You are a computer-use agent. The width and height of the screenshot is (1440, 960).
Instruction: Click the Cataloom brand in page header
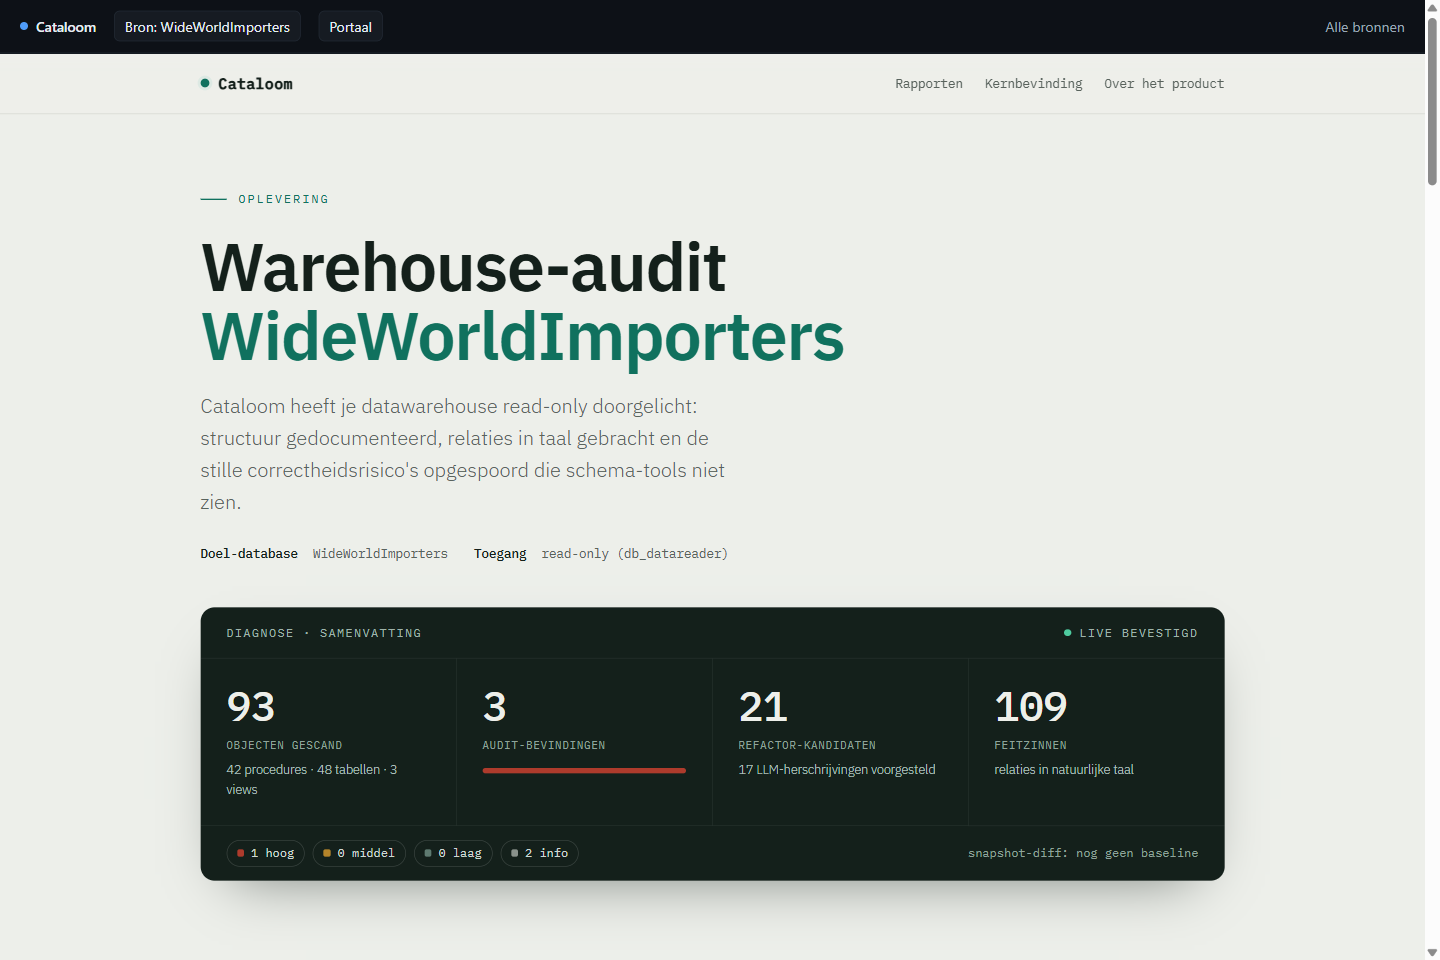pyautogui.click(x=247, y=84)
